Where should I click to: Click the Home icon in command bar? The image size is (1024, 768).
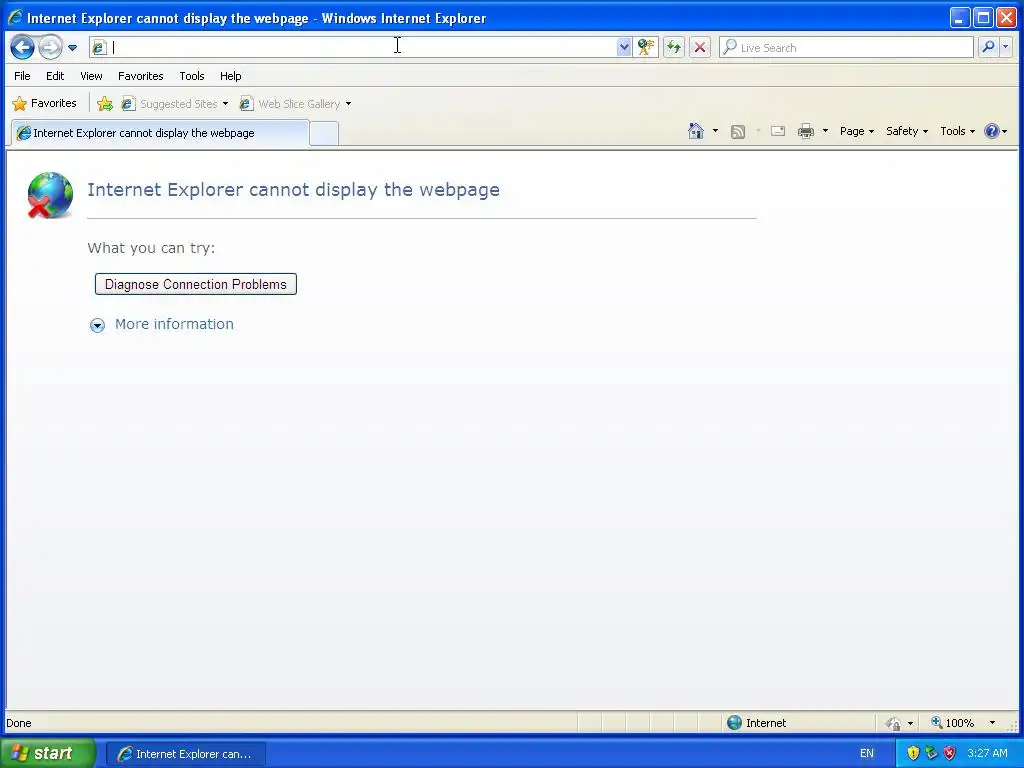pos(696,131)
